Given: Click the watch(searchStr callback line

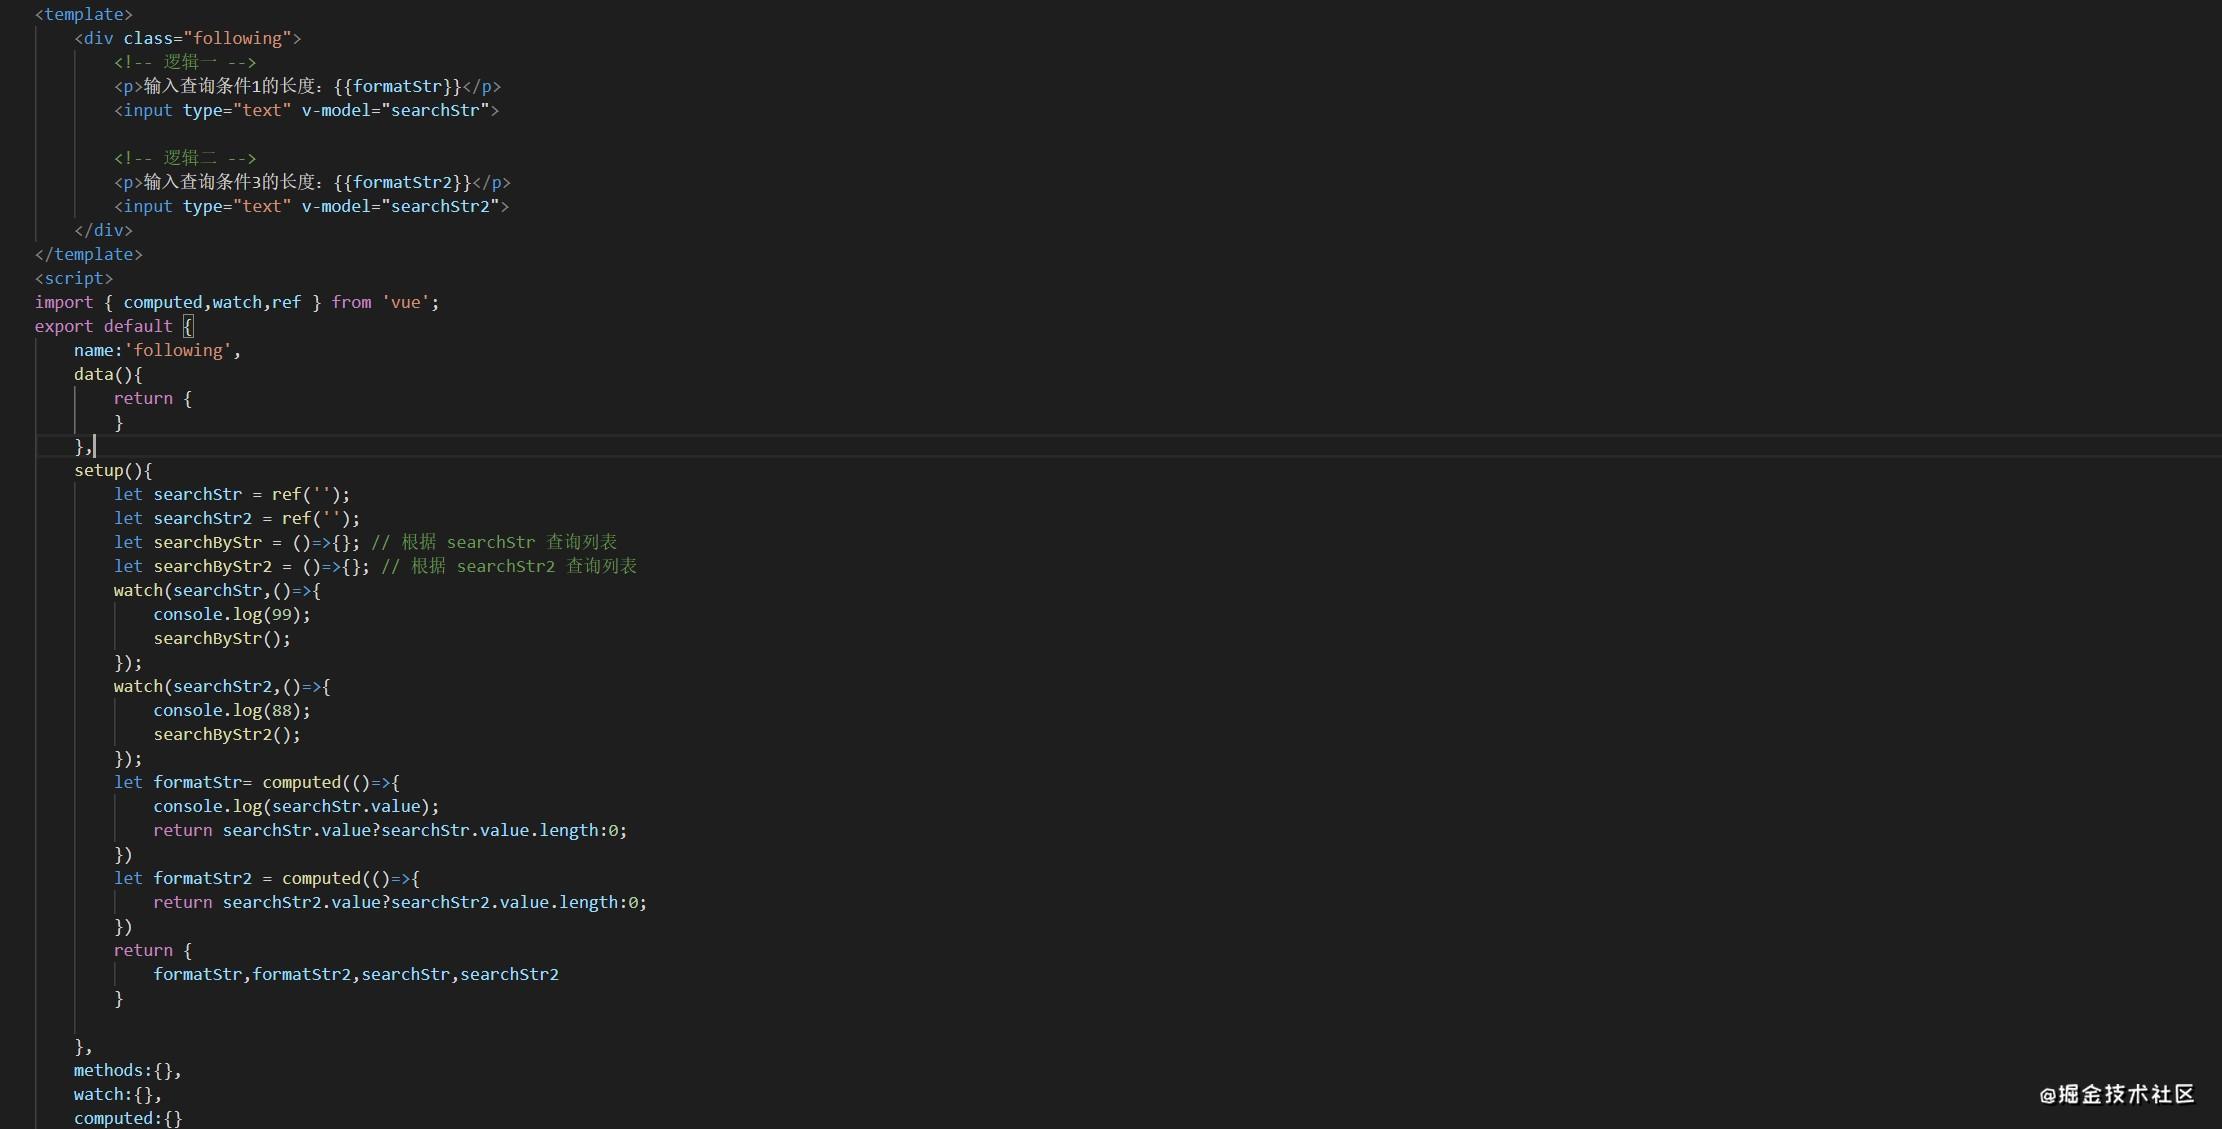Looking at the screenshot, I should pyautogui.click(x=217, y=590).
